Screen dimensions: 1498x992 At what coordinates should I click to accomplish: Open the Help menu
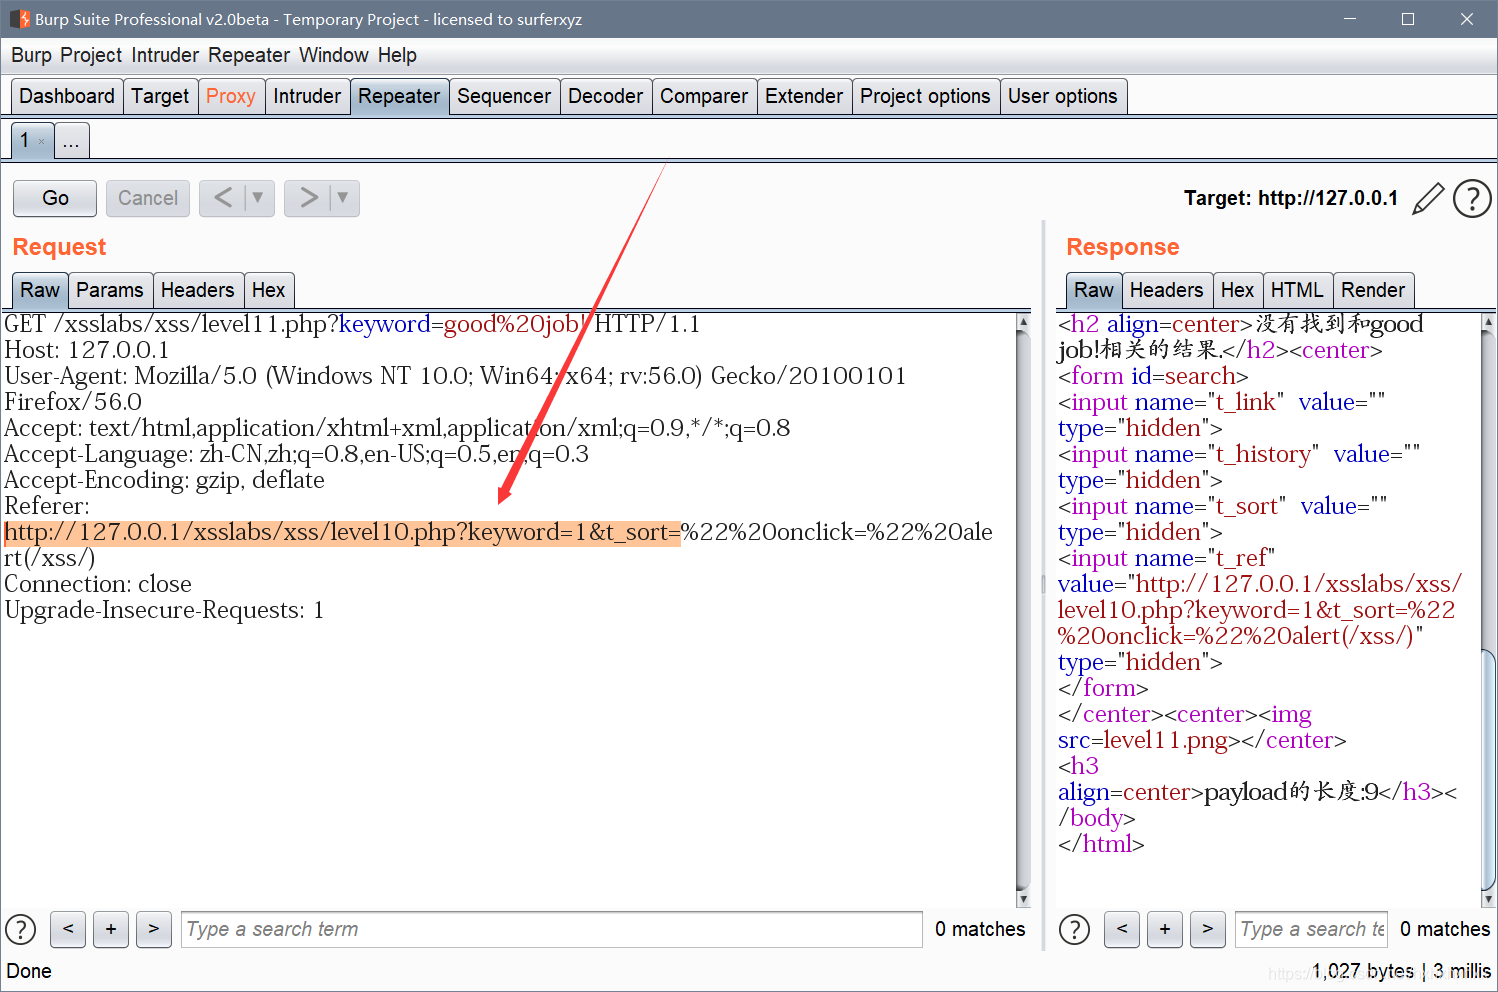(x=397, y=55)
